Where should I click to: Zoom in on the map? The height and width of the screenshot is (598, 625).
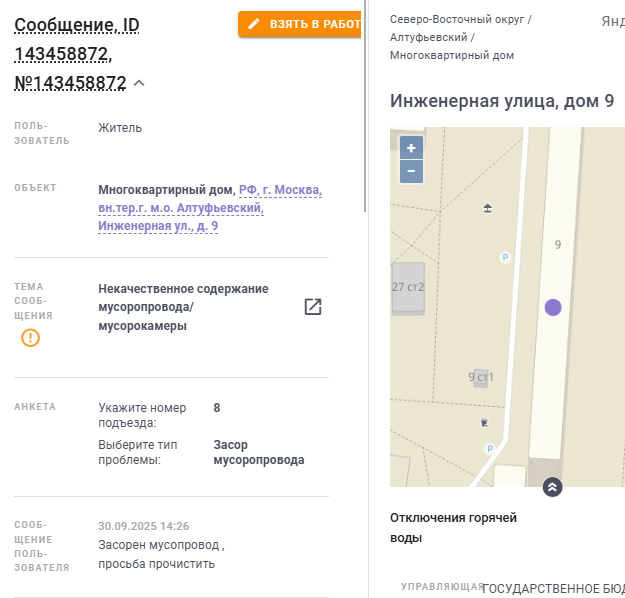pos(411,148)
